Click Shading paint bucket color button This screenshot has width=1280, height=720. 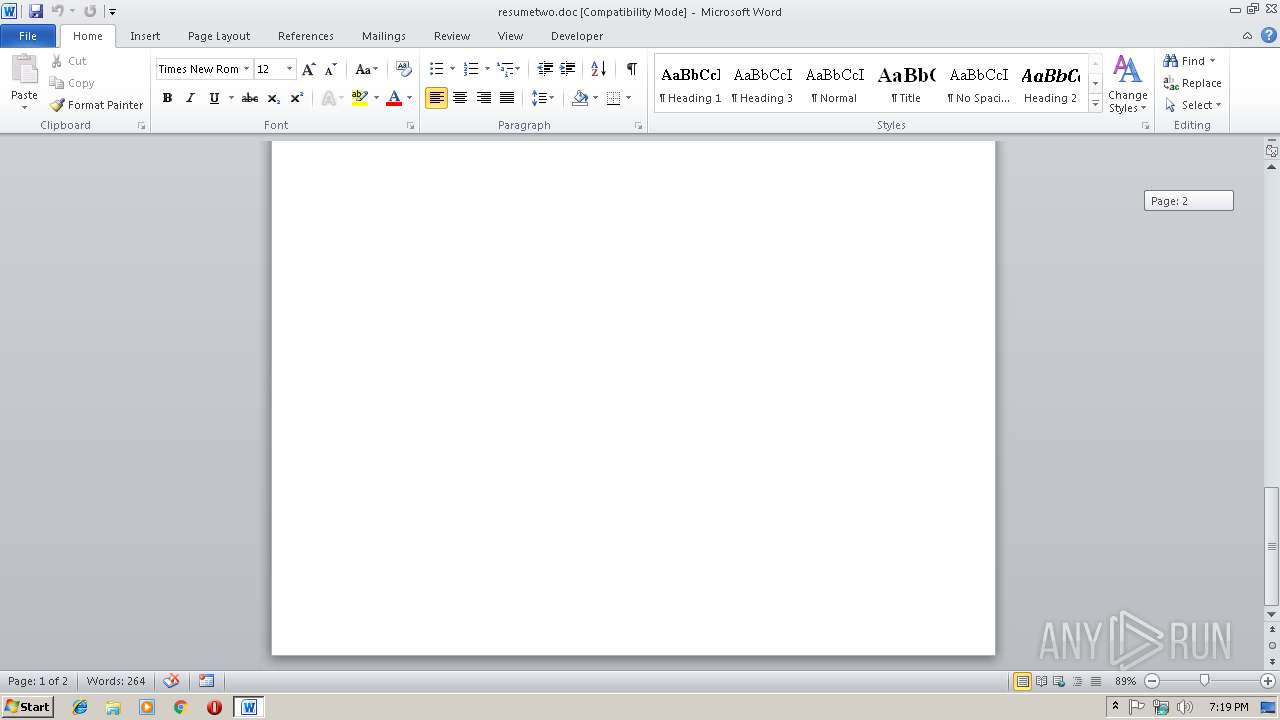580,98
